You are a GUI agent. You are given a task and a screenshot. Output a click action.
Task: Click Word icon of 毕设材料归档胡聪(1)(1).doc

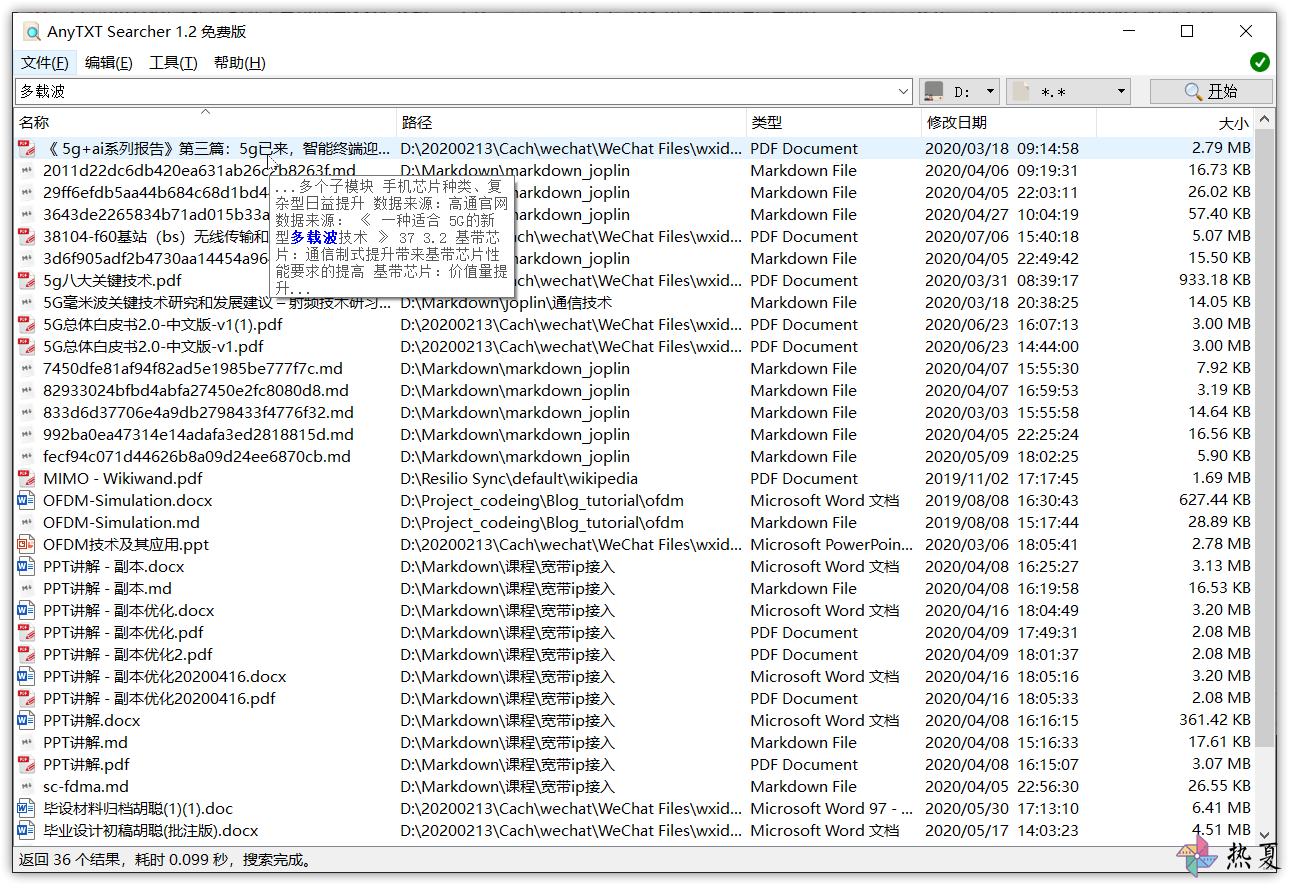27,809
